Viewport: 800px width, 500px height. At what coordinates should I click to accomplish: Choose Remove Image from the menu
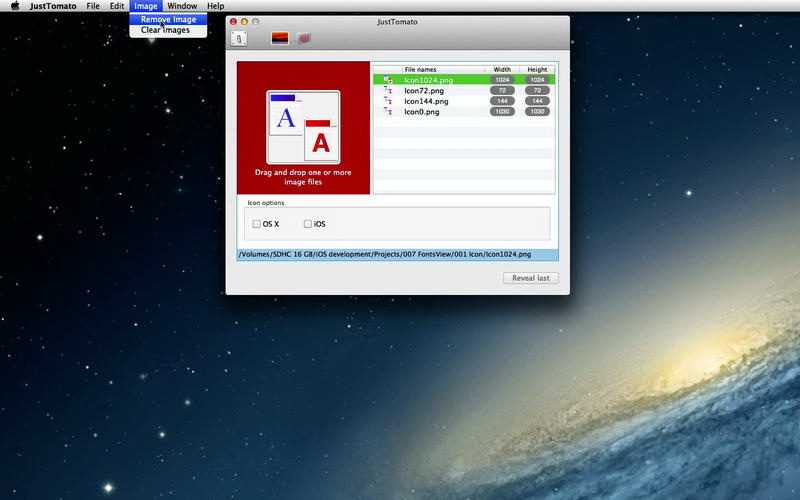[168, 19]
